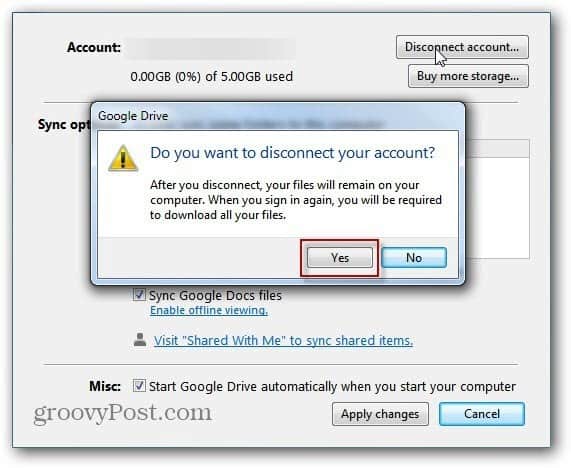The width and height of the screenshot is (571, 468).
Task: Click the Misc section label
Action: tap(105, 386)
